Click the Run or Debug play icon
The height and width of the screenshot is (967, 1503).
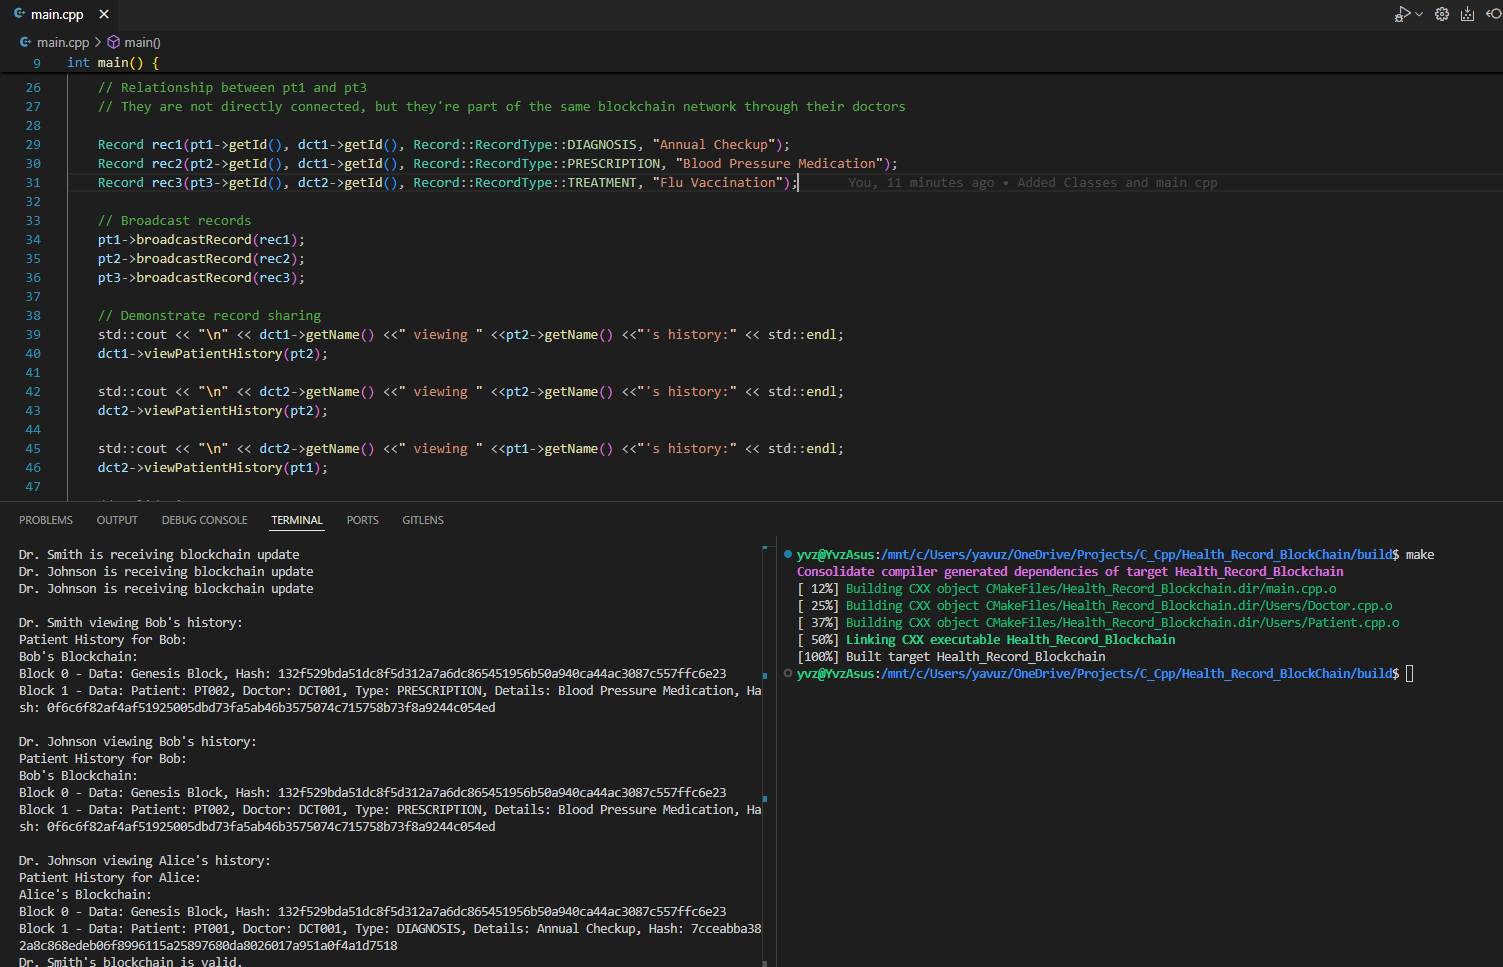[1402, 14]
